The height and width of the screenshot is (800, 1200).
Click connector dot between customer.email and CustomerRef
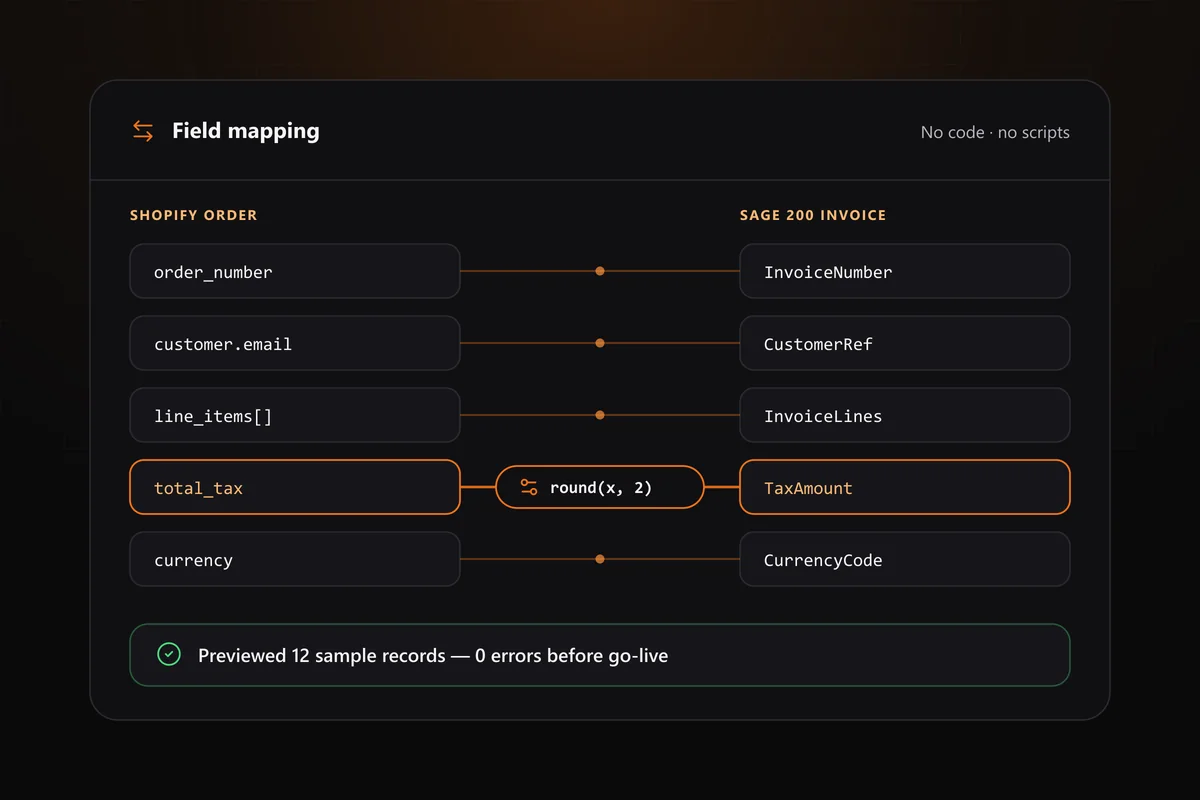click(x=600, y=343)
